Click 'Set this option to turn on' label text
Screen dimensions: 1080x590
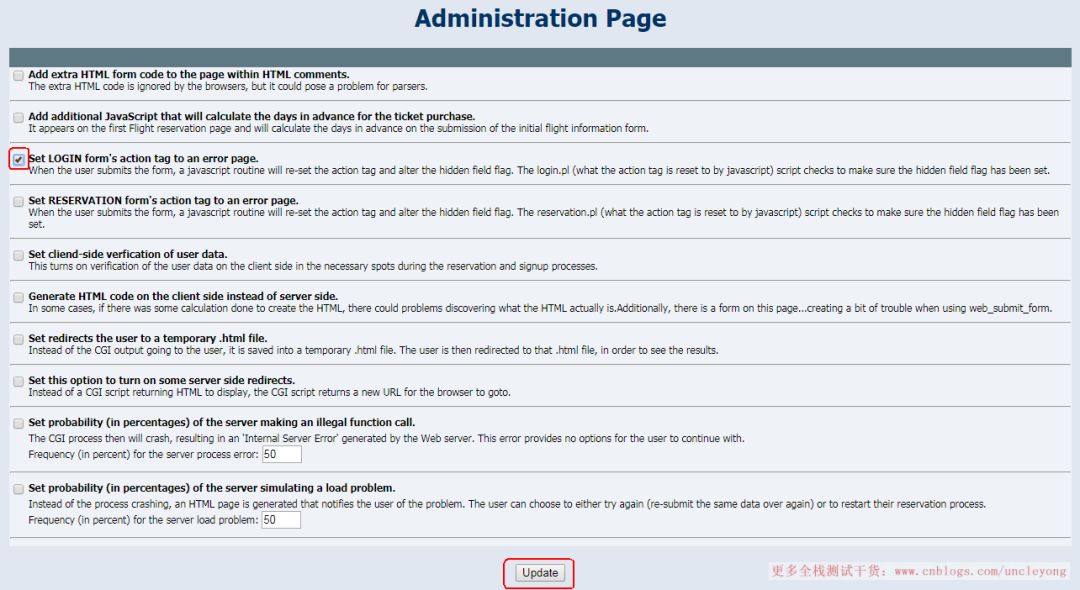tap(161, 380)
